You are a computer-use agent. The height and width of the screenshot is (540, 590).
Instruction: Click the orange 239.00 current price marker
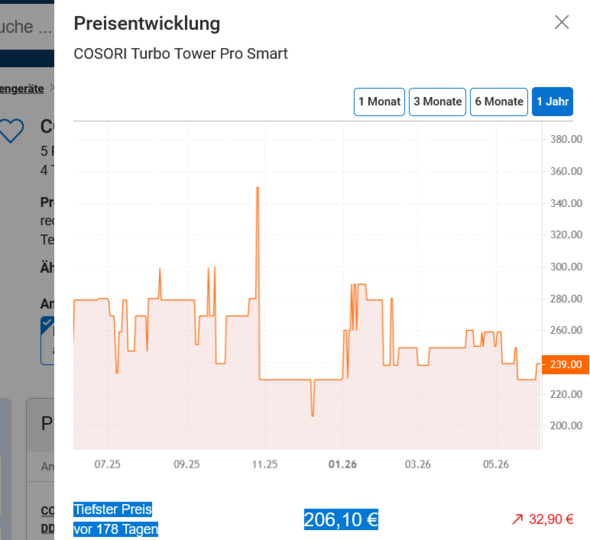click(x=565, y=364)
